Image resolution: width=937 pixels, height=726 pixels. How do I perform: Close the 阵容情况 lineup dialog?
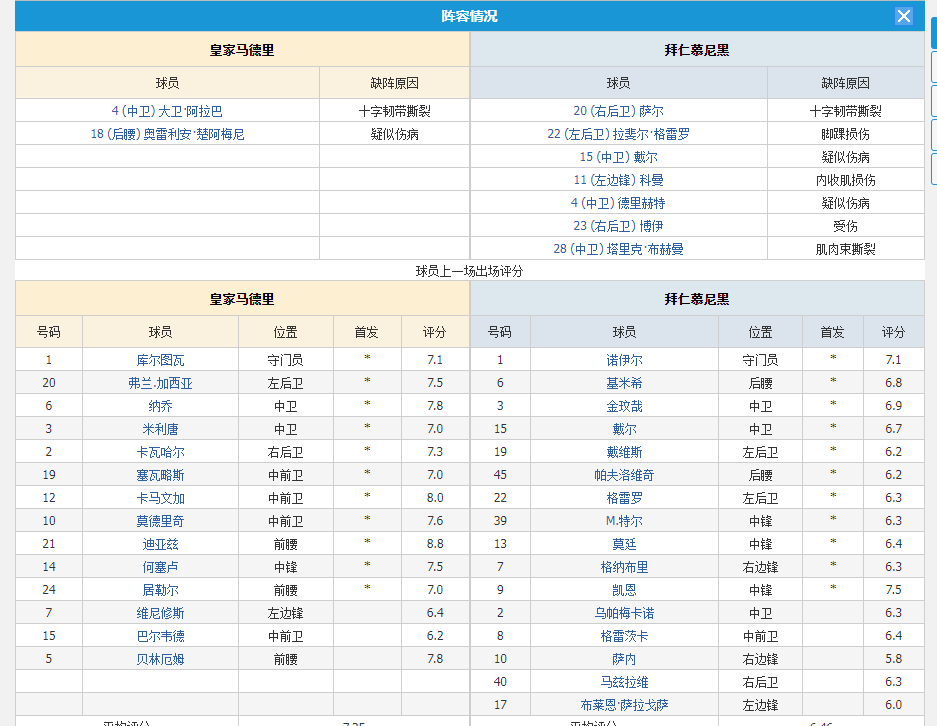tap(904, 16)
